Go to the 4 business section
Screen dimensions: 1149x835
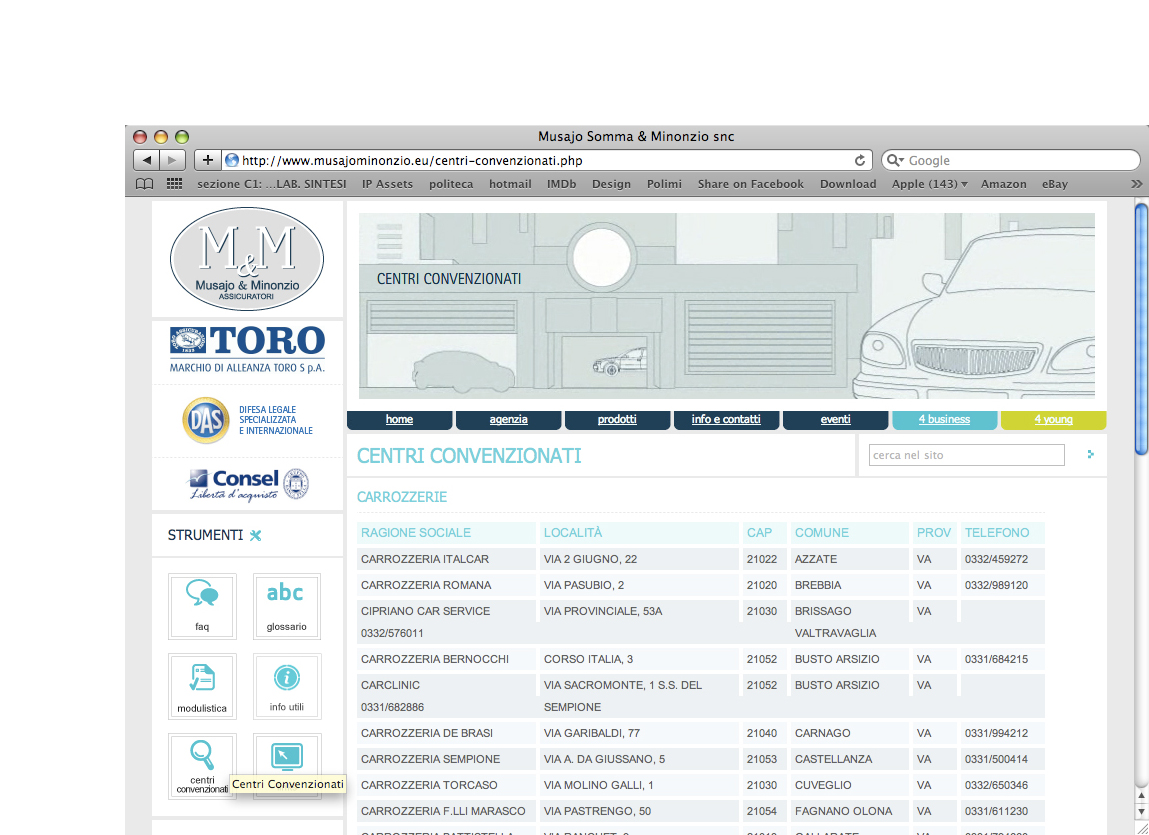tap(944, 420)
